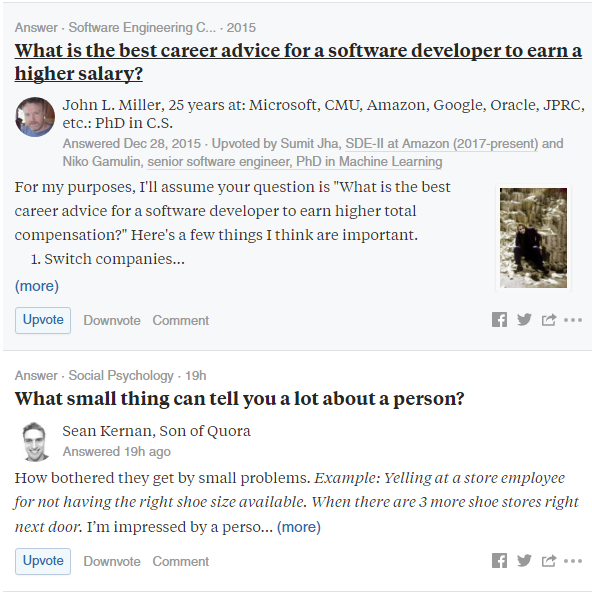Tweet Sean Kernan's answer
This screenshot has height=592, width=592.
(x=524, y=561)
